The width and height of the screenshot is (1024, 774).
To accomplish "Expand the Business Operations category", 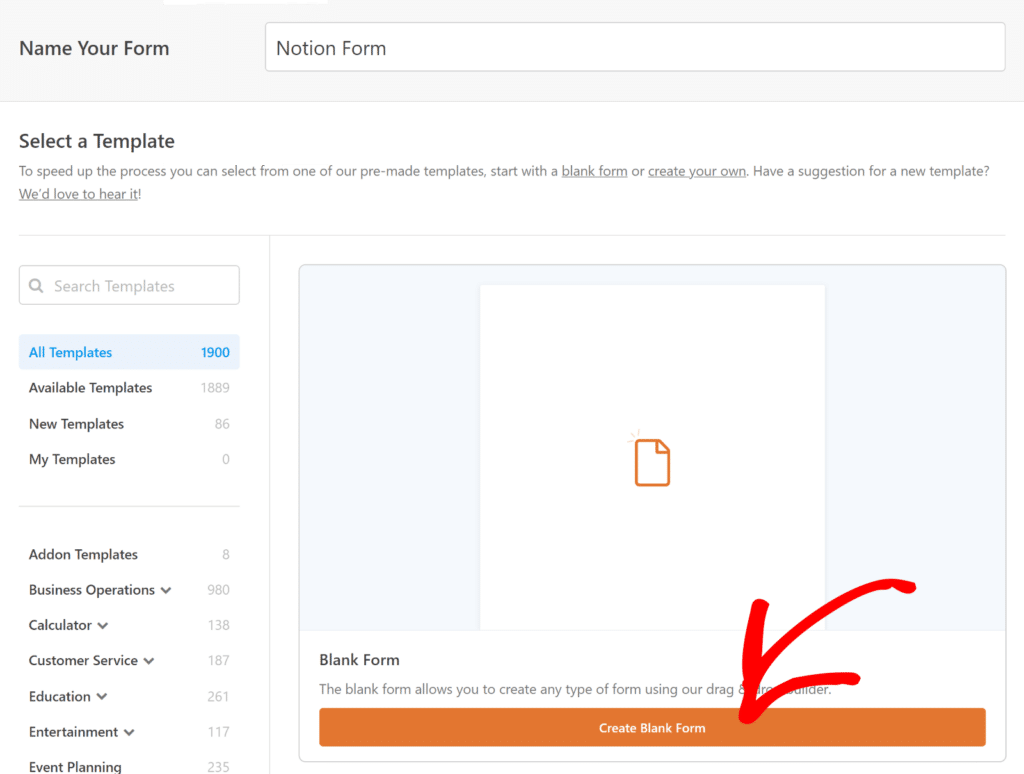I will 166,590.
